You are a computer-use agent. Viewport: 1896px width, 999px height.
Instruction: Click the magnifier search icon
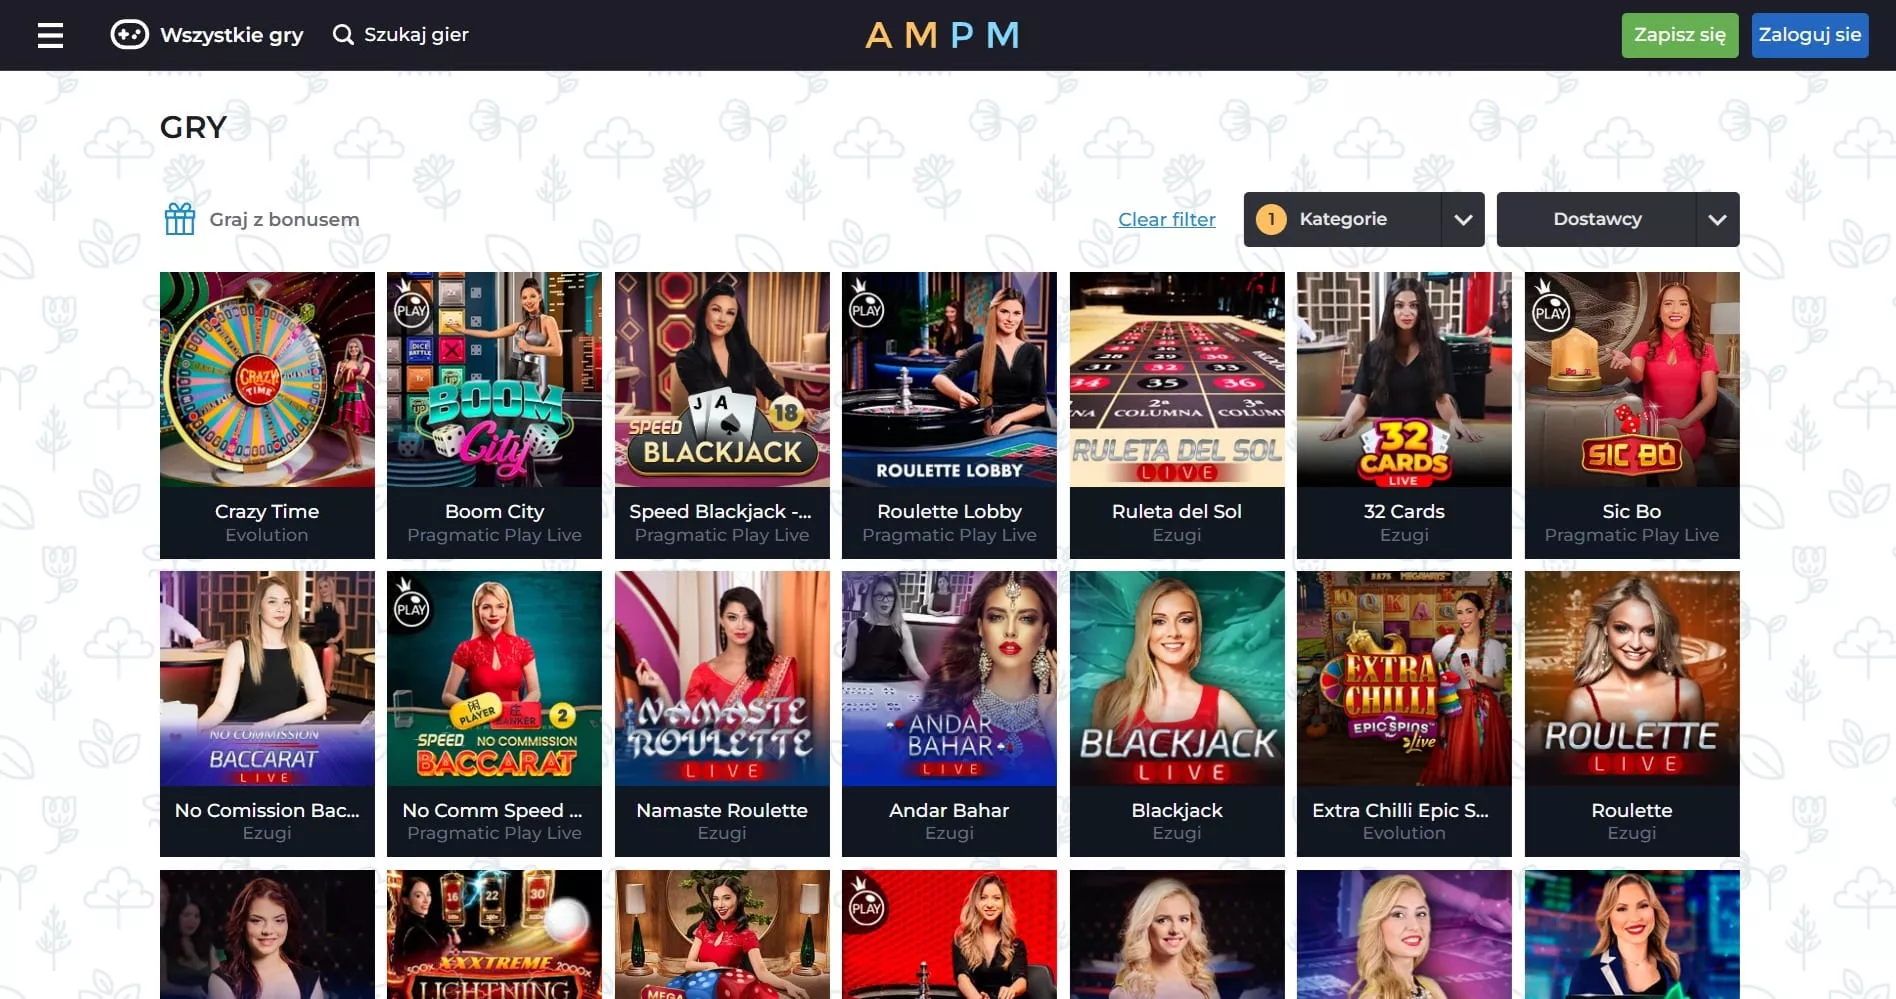point(343,35)
